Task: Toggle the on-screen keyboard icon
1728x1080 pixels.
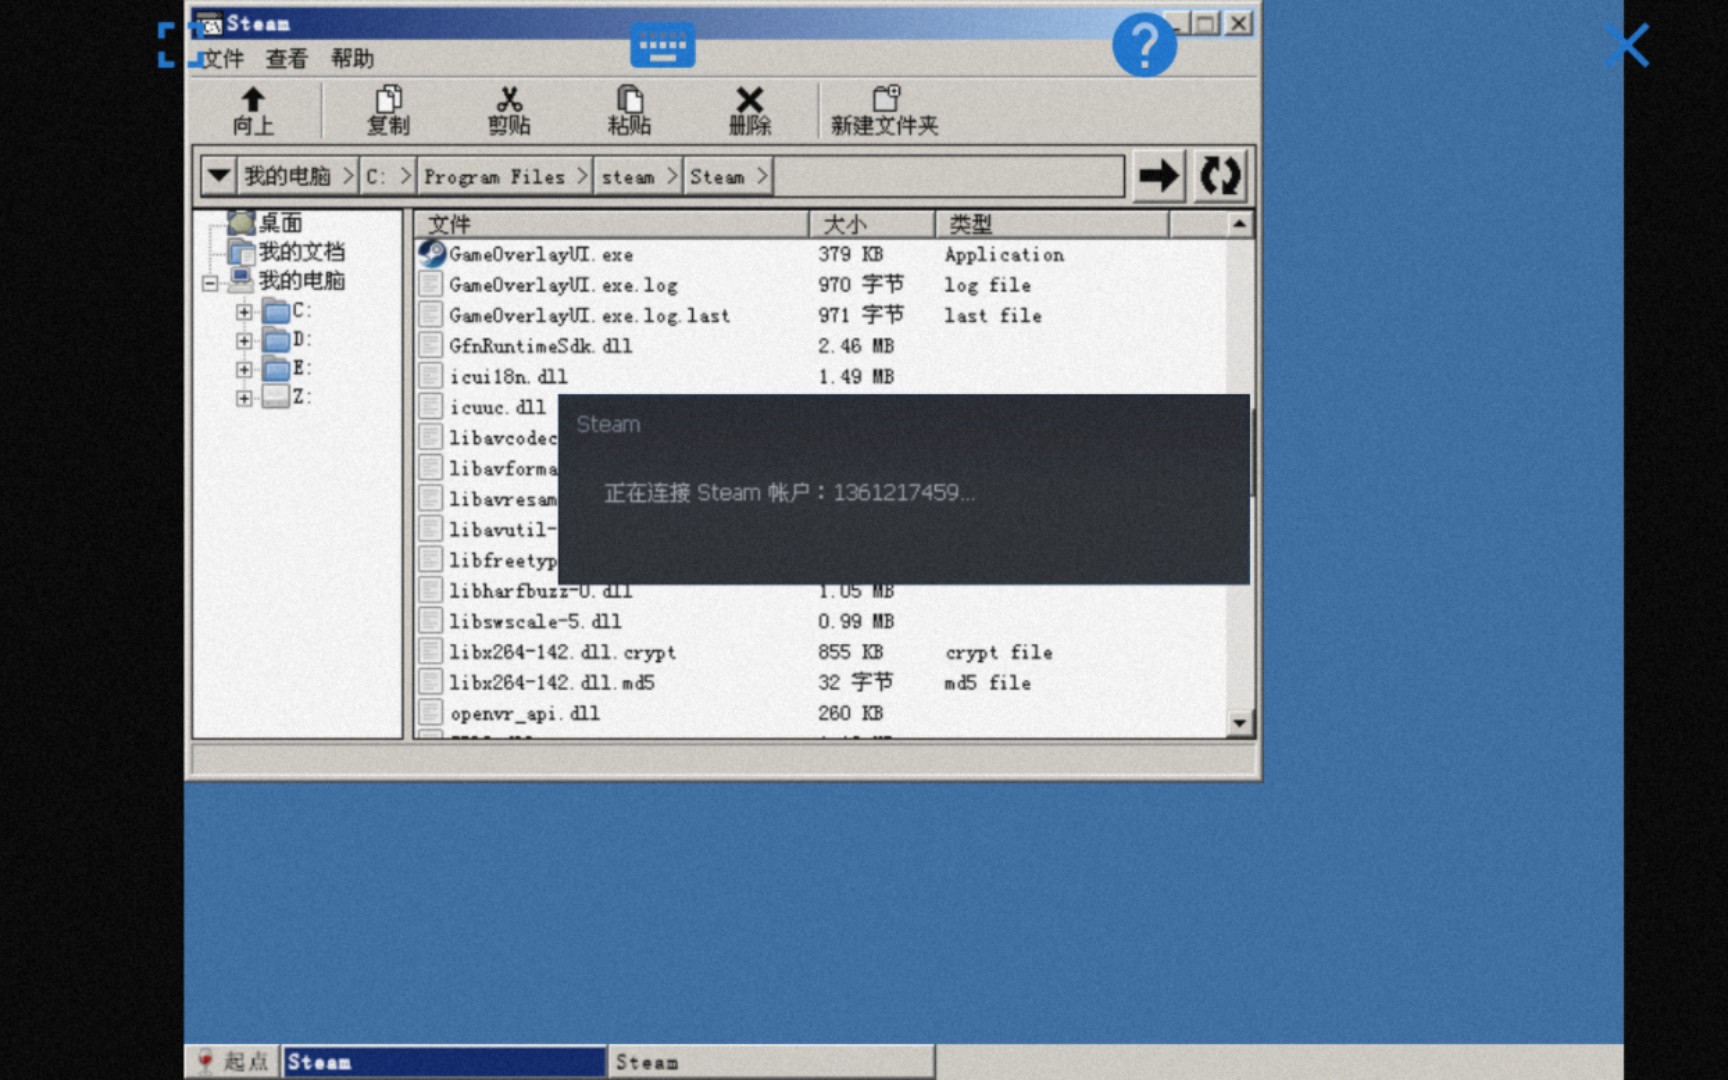Action: point(662,45)
